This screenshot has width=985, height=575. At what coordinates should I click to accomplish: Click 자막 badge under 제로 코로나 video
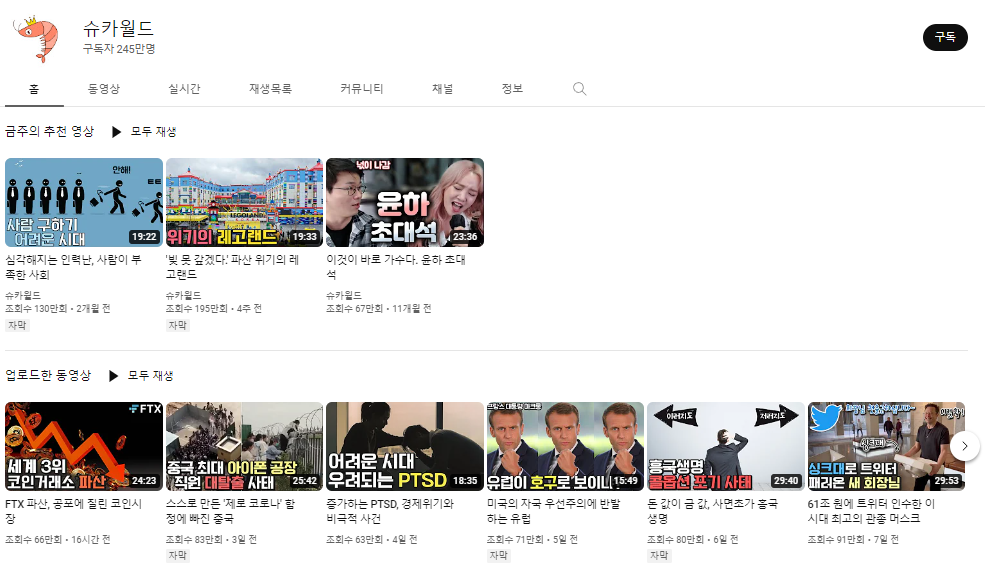pyautogui.click(x=178, y=556)
